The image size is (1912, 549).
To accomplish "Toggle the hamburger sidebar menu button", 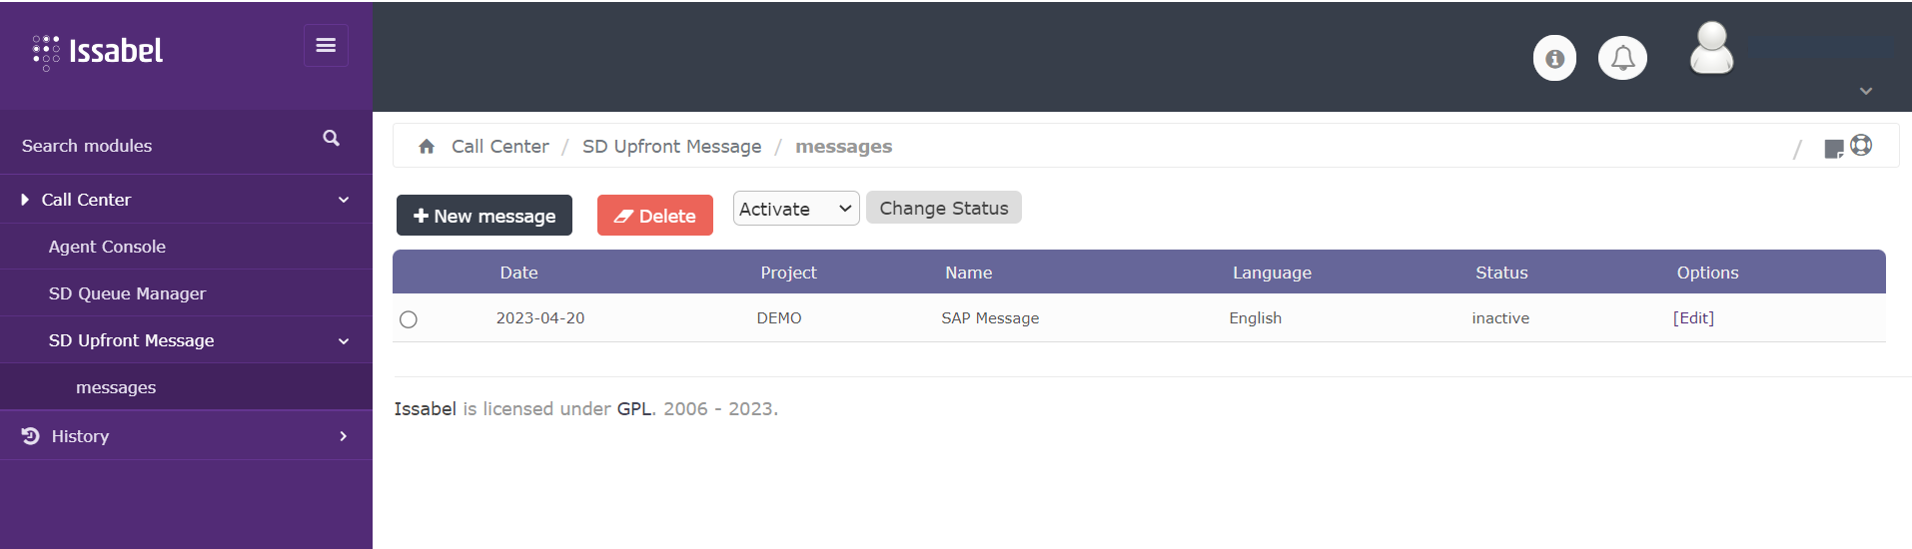I will coord(326,46).
